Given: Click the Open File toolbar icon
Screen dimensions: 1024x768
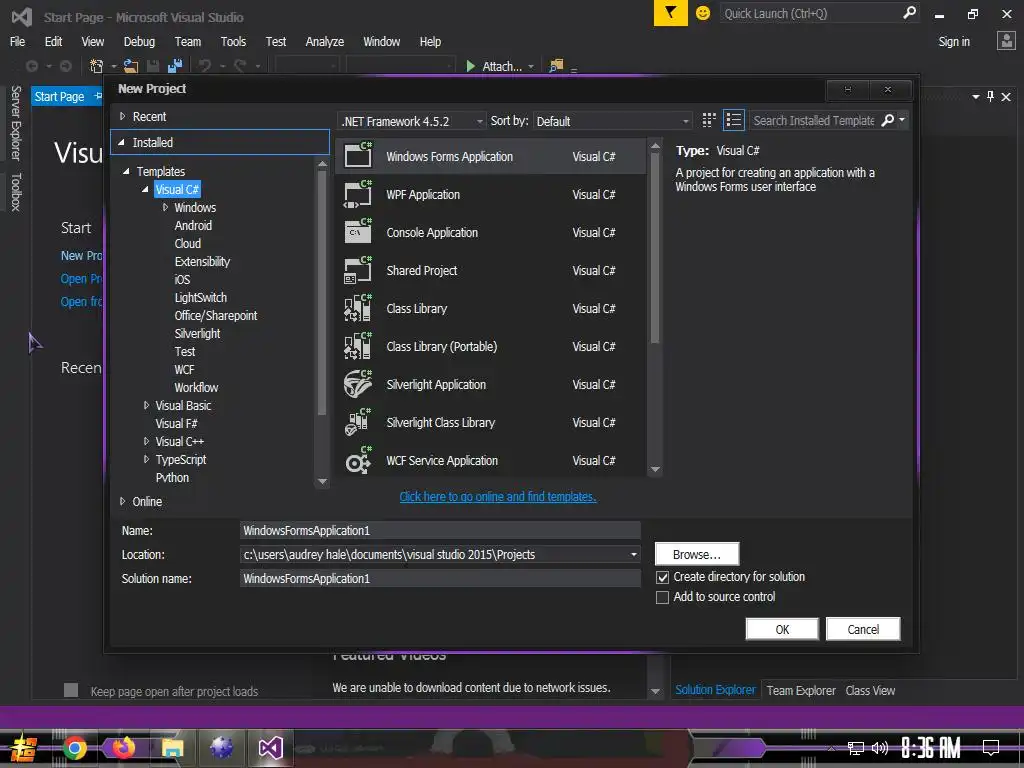Looking at the screenshot, I should (131, 66).
